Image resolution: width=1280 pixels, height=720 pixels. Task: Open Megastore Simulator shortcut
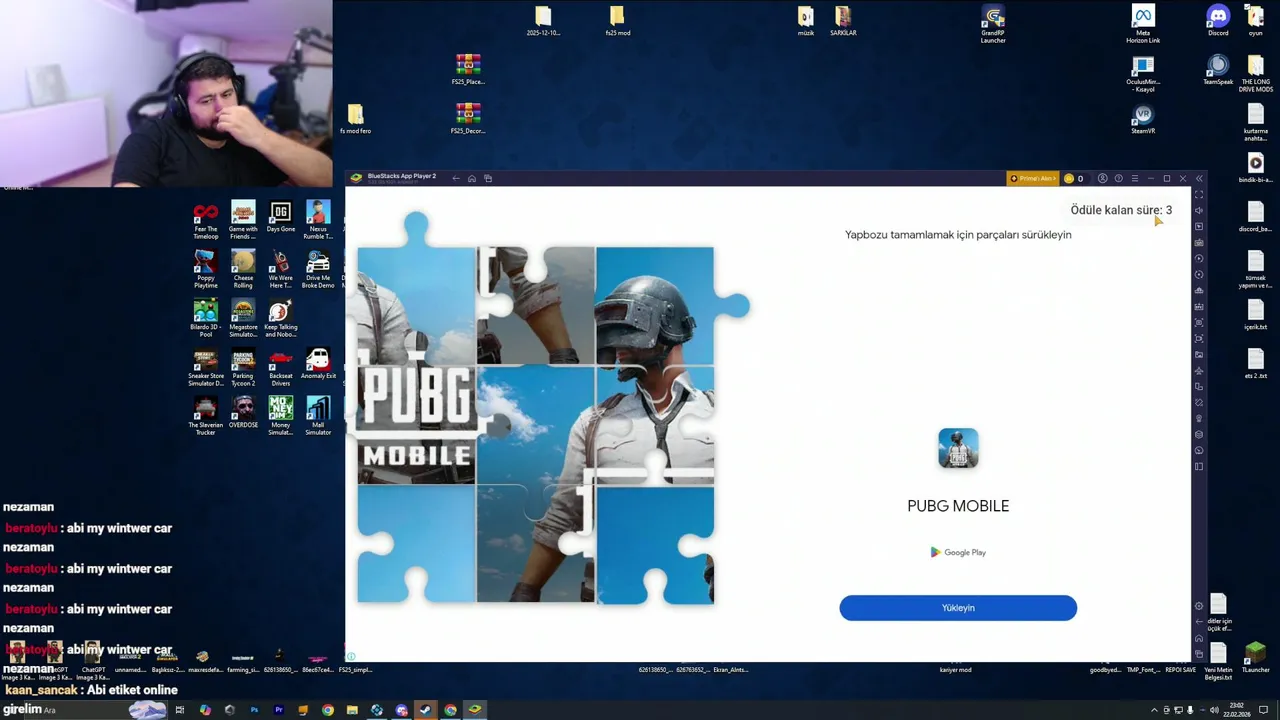point(243,319)
